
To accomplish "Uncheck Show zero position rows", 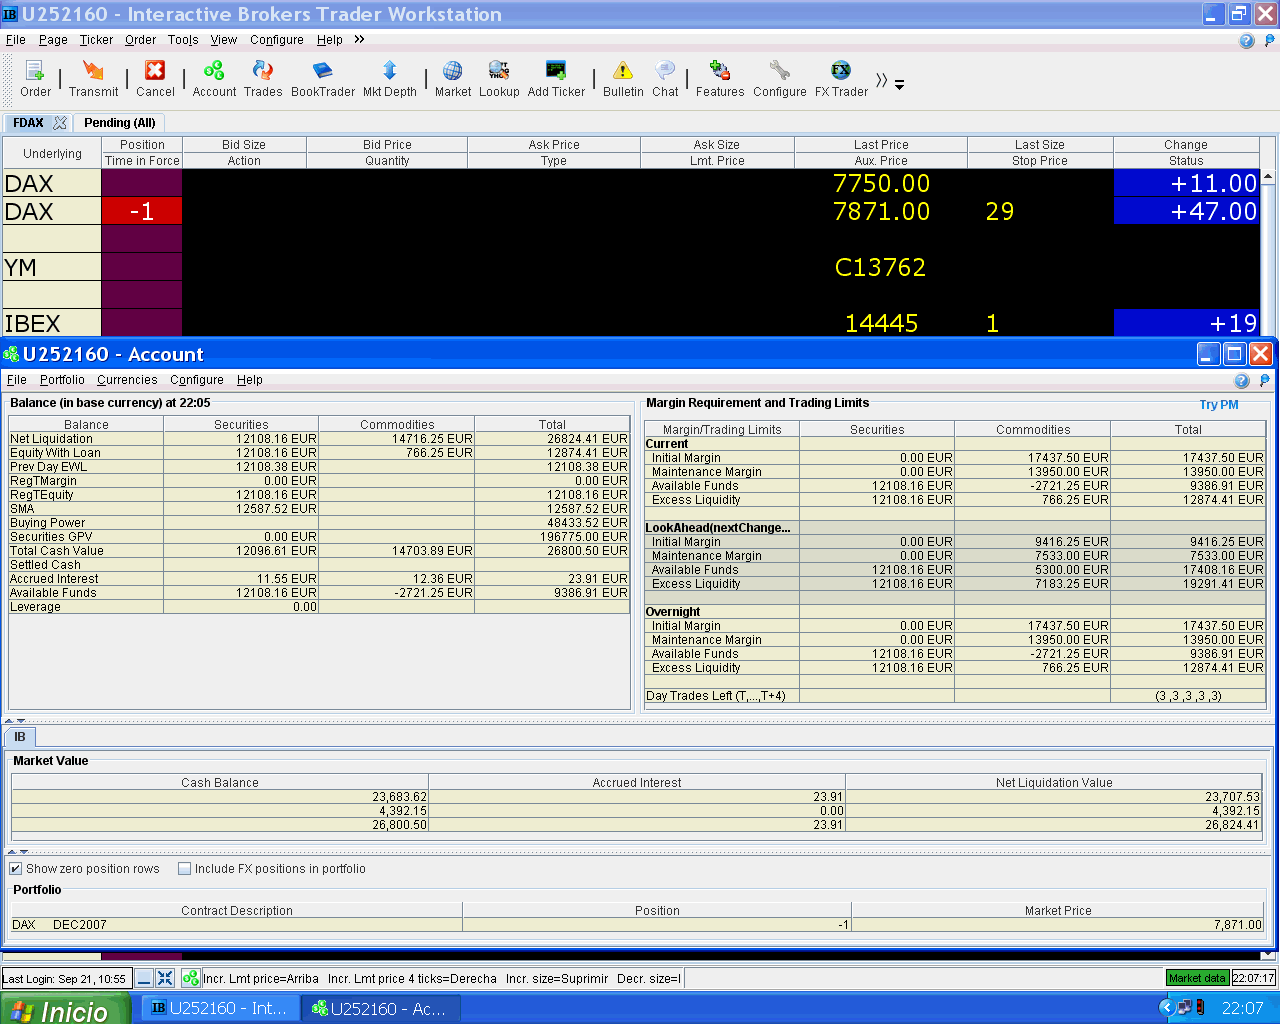I will pyautogui.click(x=16, y=869).
